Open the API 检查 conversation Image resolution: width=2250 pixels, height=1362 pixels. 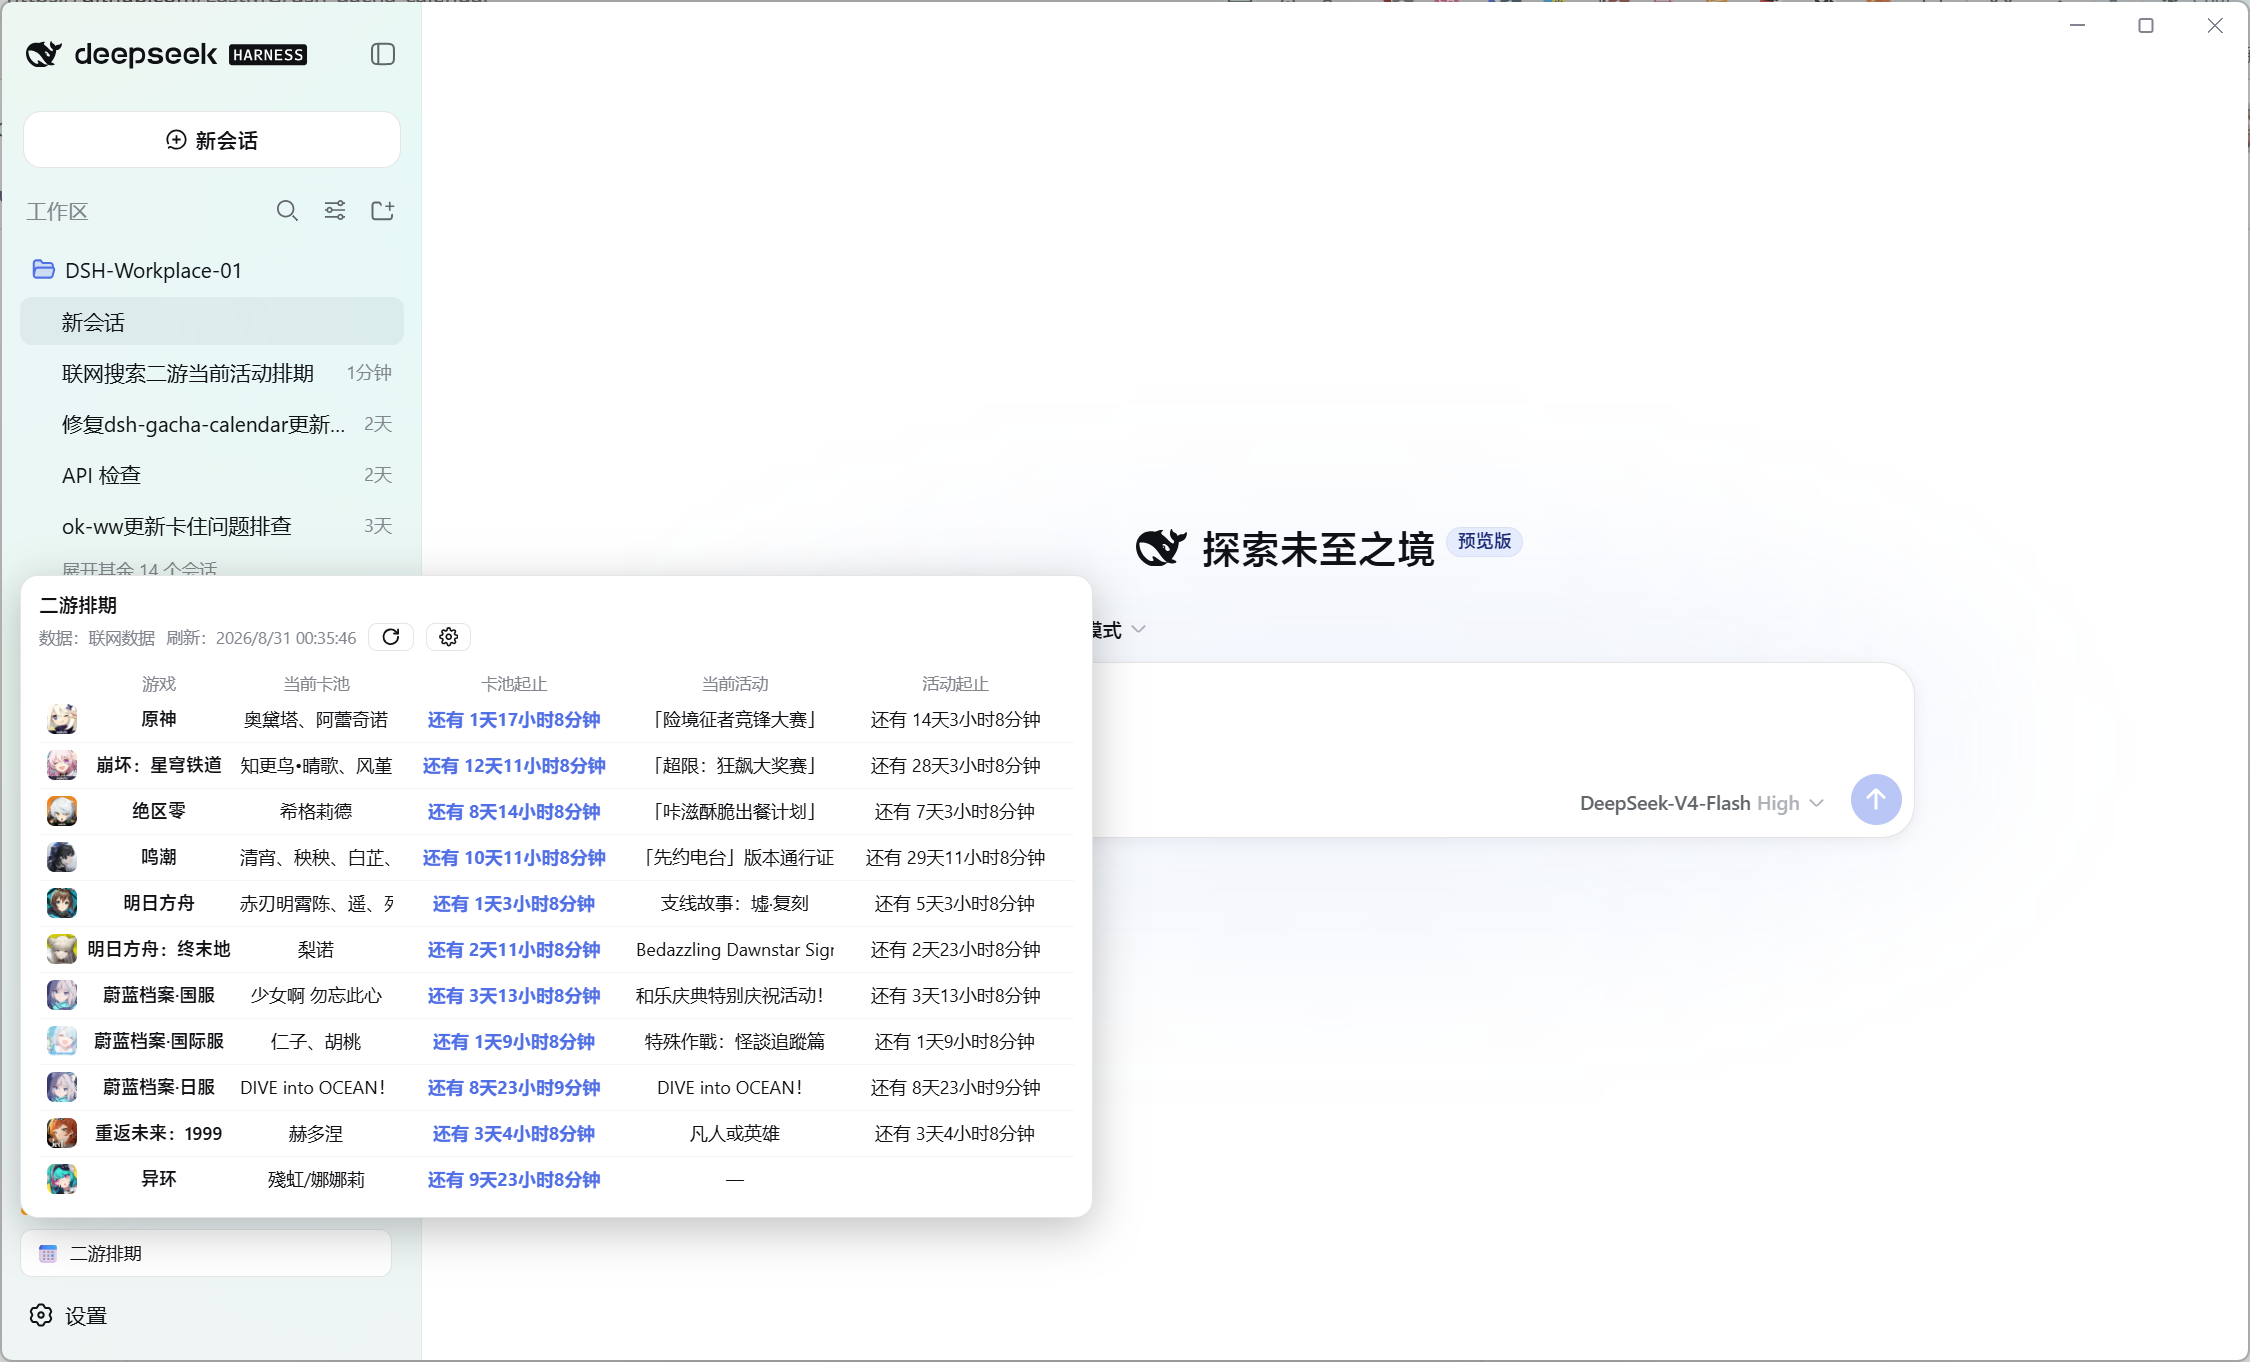(212, 475)
